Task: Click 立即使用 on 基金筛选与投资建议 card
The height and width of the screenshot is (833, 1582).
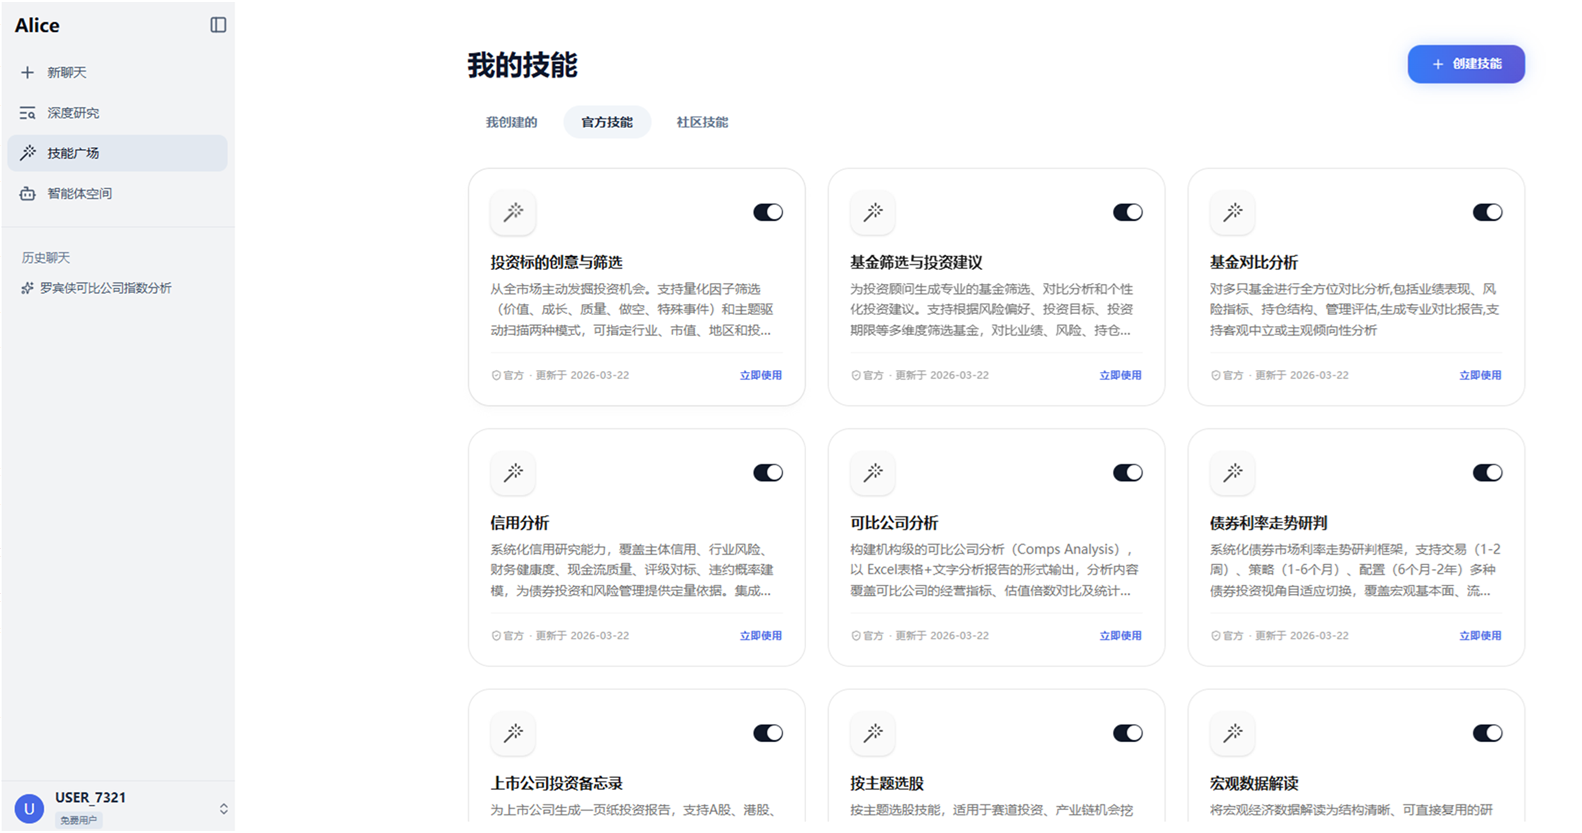Action: [x=1120, y=375]
